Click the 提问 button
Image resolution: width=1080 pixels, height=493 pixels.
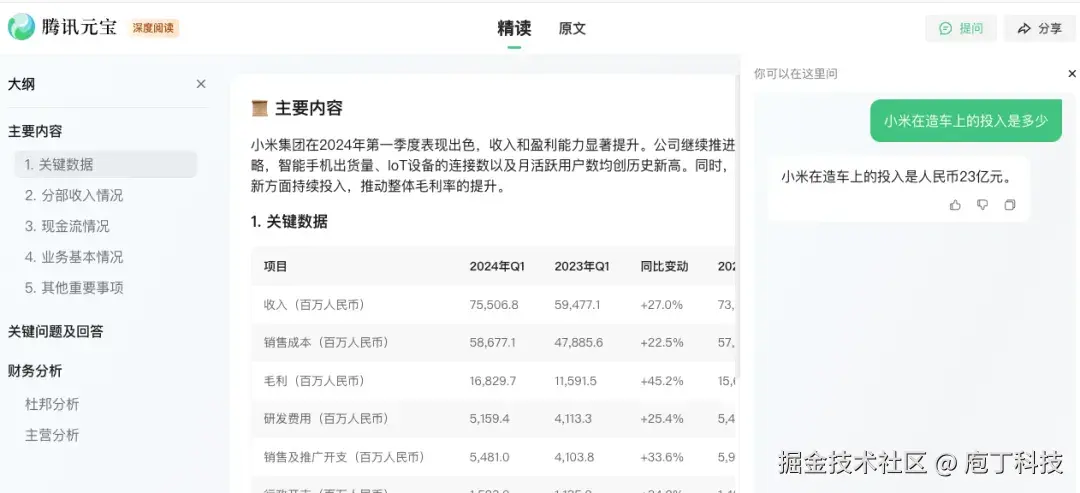(961, 28)
